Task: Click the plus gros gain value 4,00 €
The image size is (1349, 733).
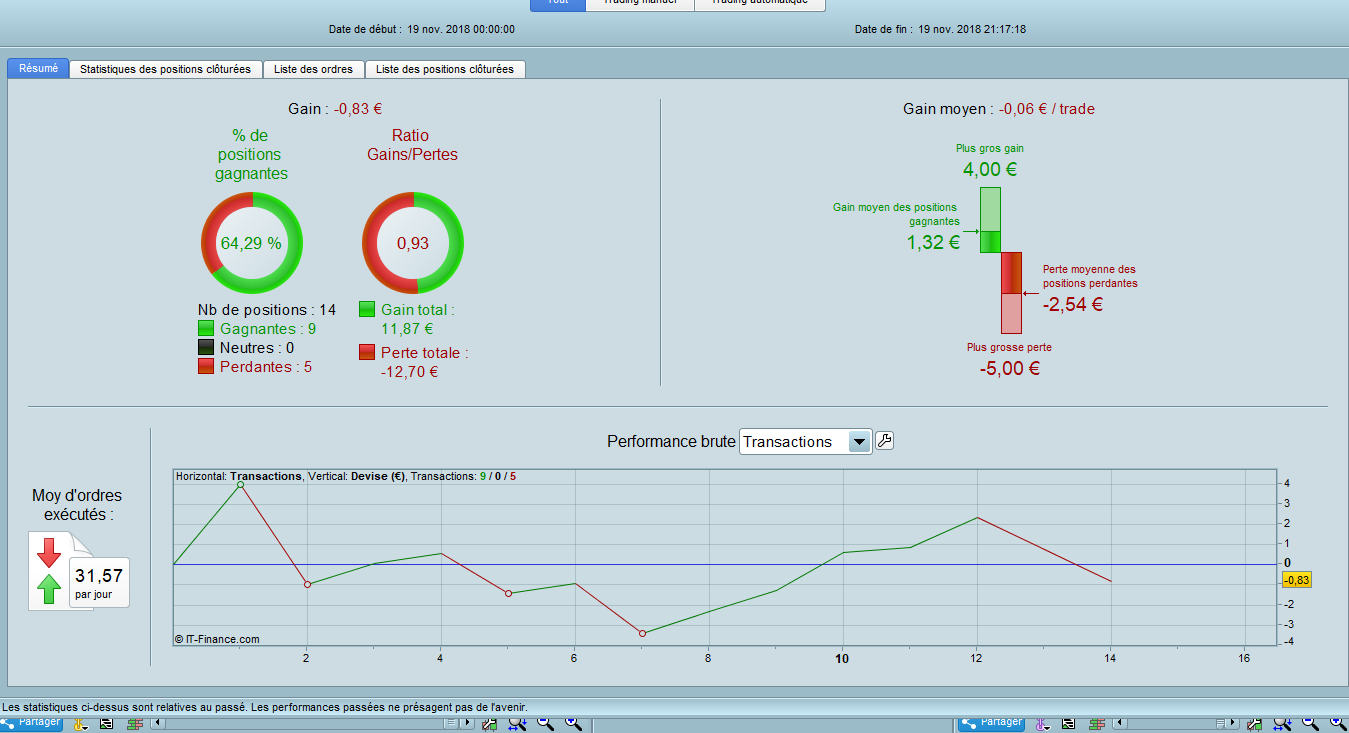Action: pyautogui.click(x=990, y=170)
